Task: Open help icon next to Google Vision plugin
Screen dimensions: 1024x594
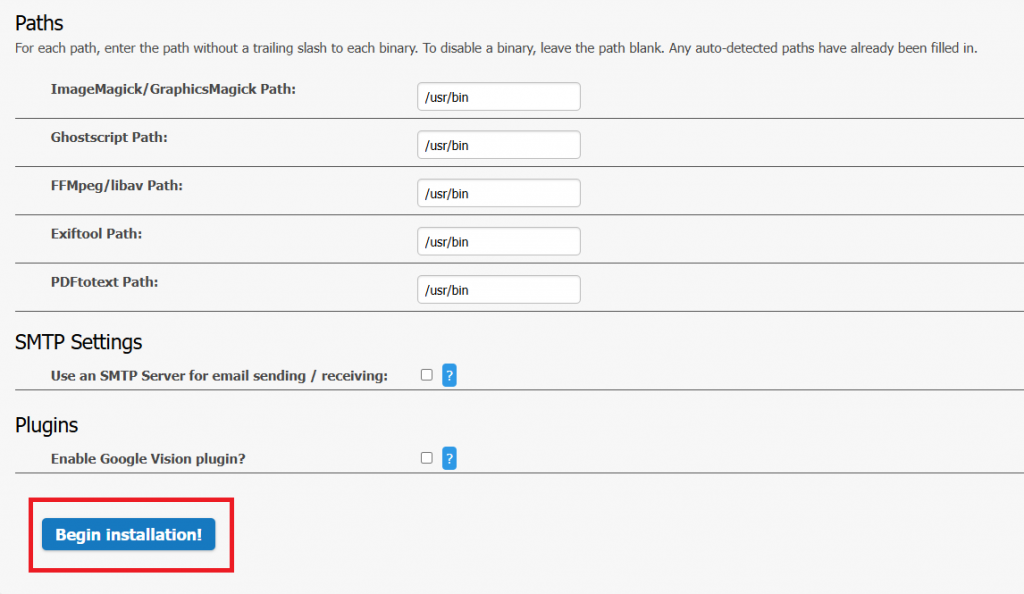Action: [x=449, y=459]
